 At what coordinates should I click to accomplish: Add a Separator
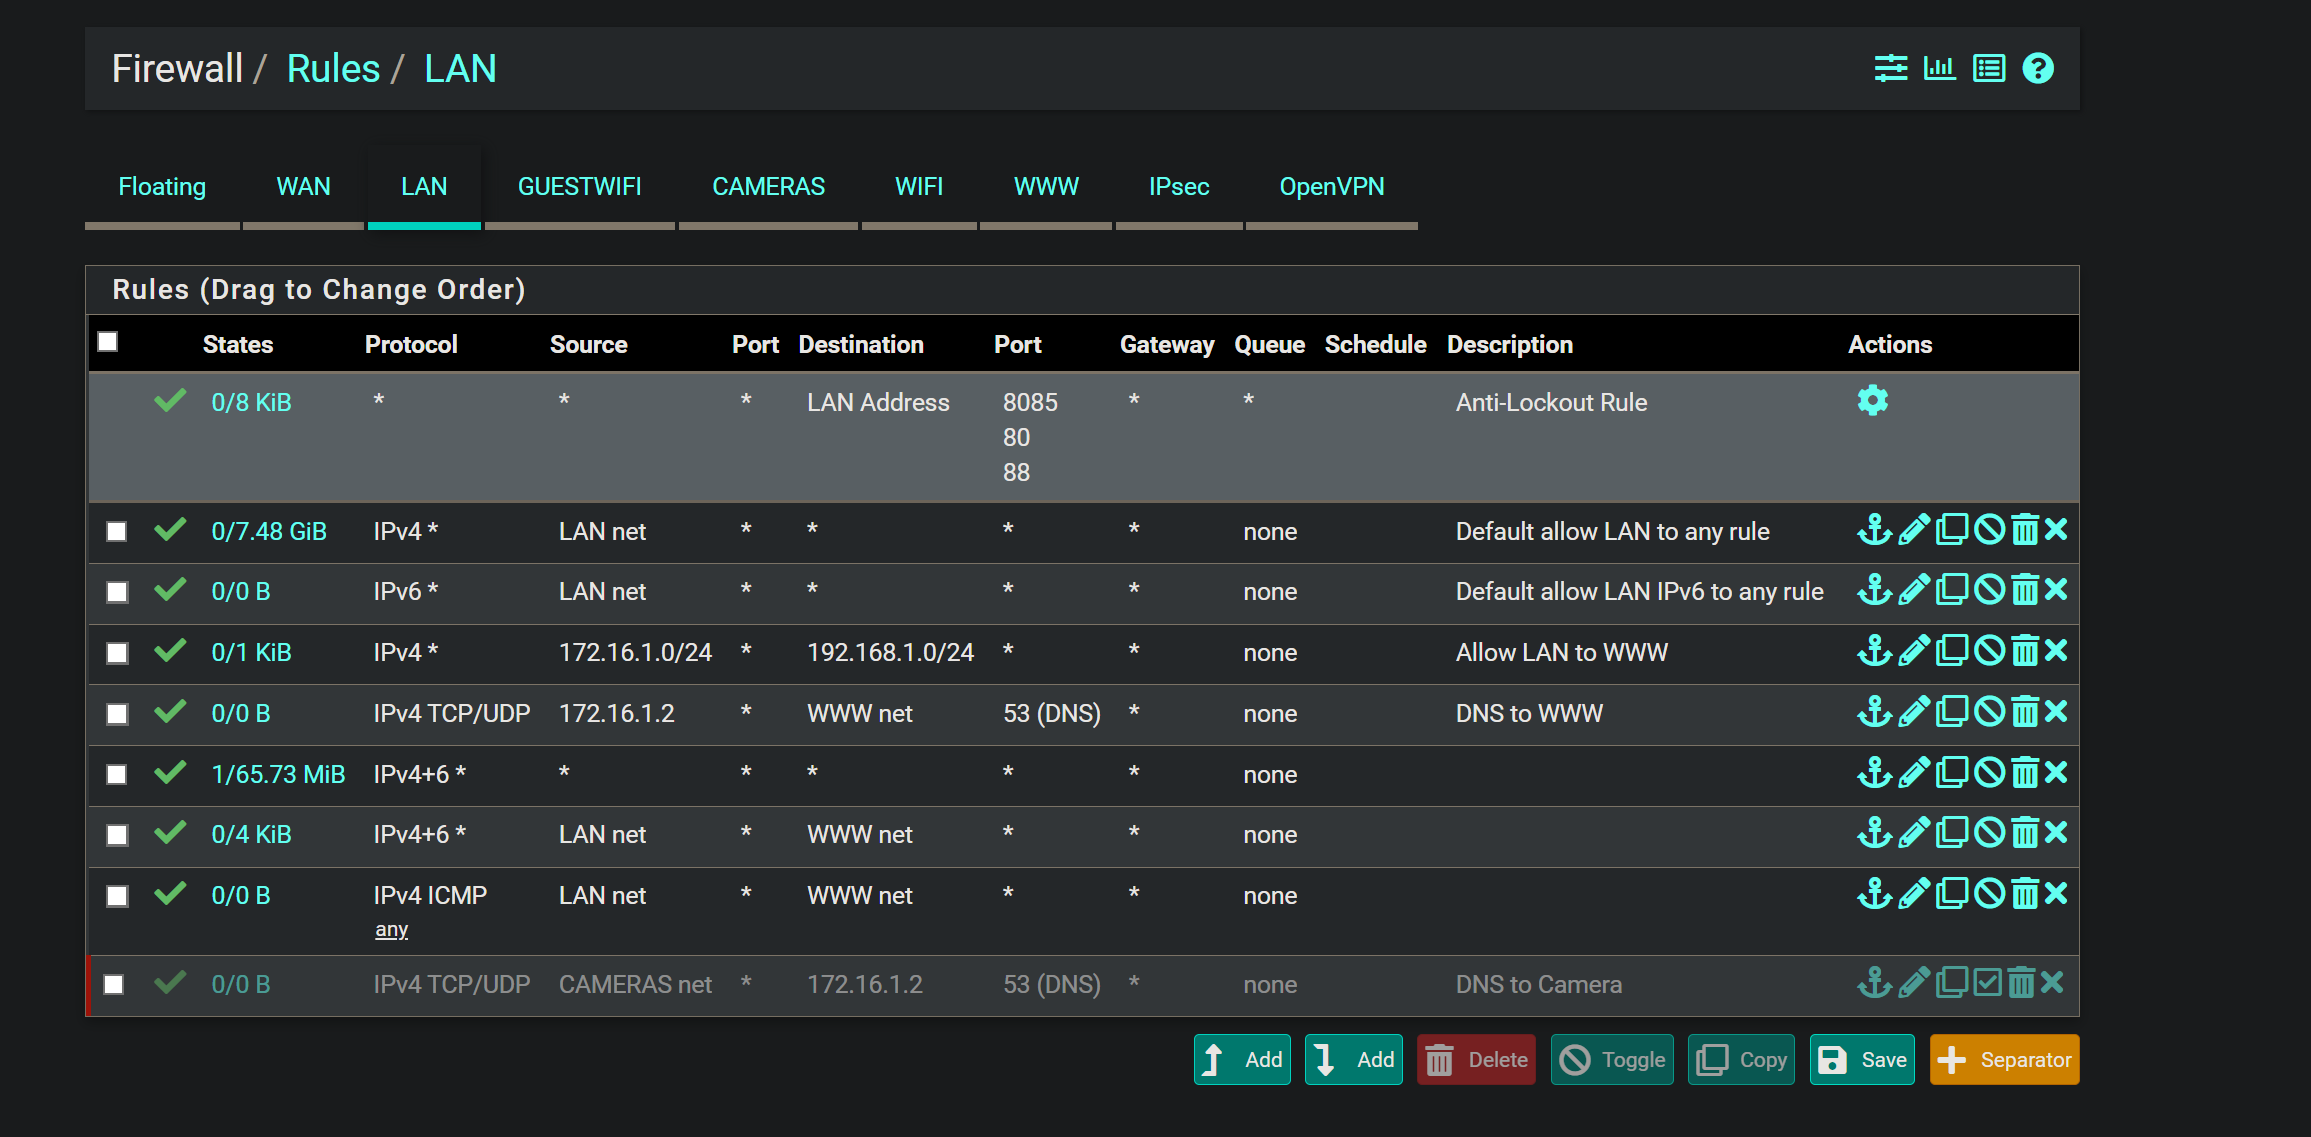pyautogui.click(x=2004, y=1060)
